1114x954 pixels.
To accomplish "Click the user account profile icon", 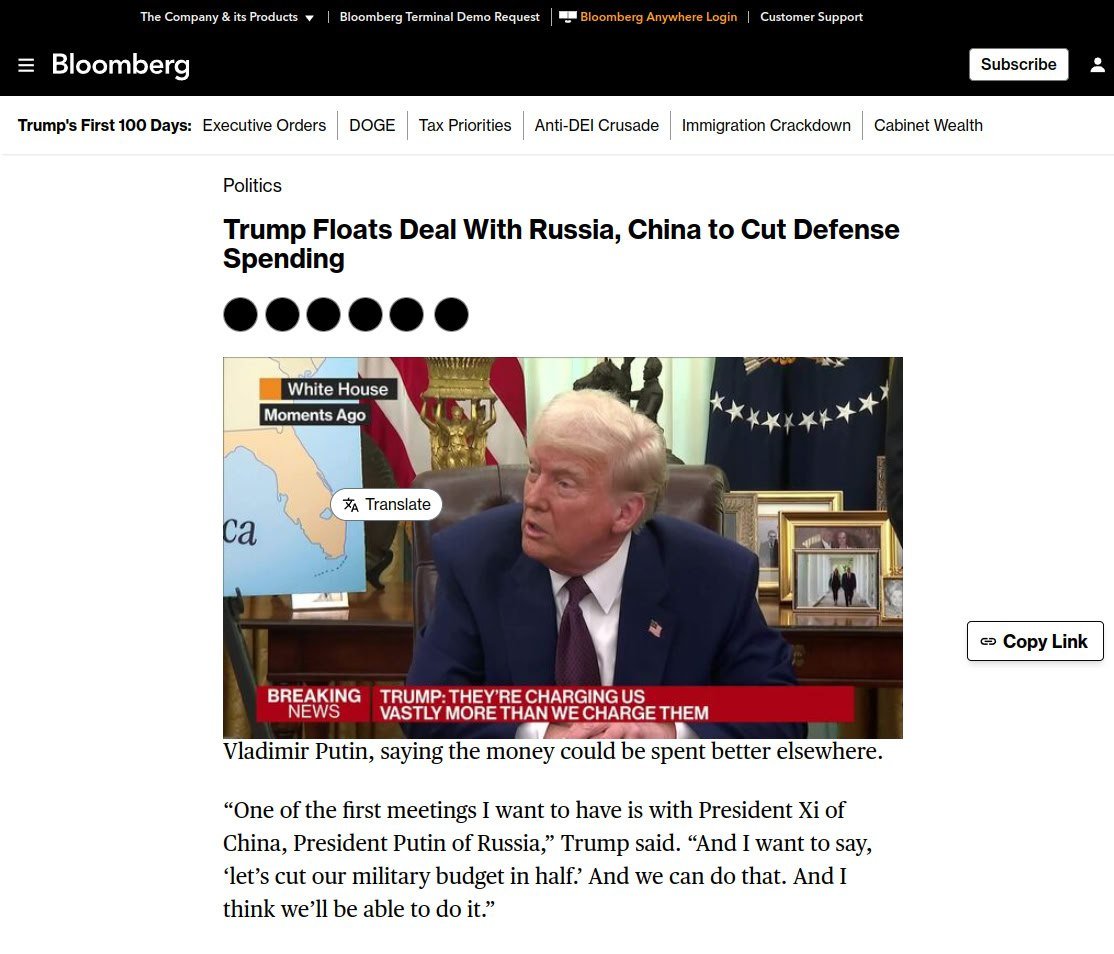I will (1097, 65).
